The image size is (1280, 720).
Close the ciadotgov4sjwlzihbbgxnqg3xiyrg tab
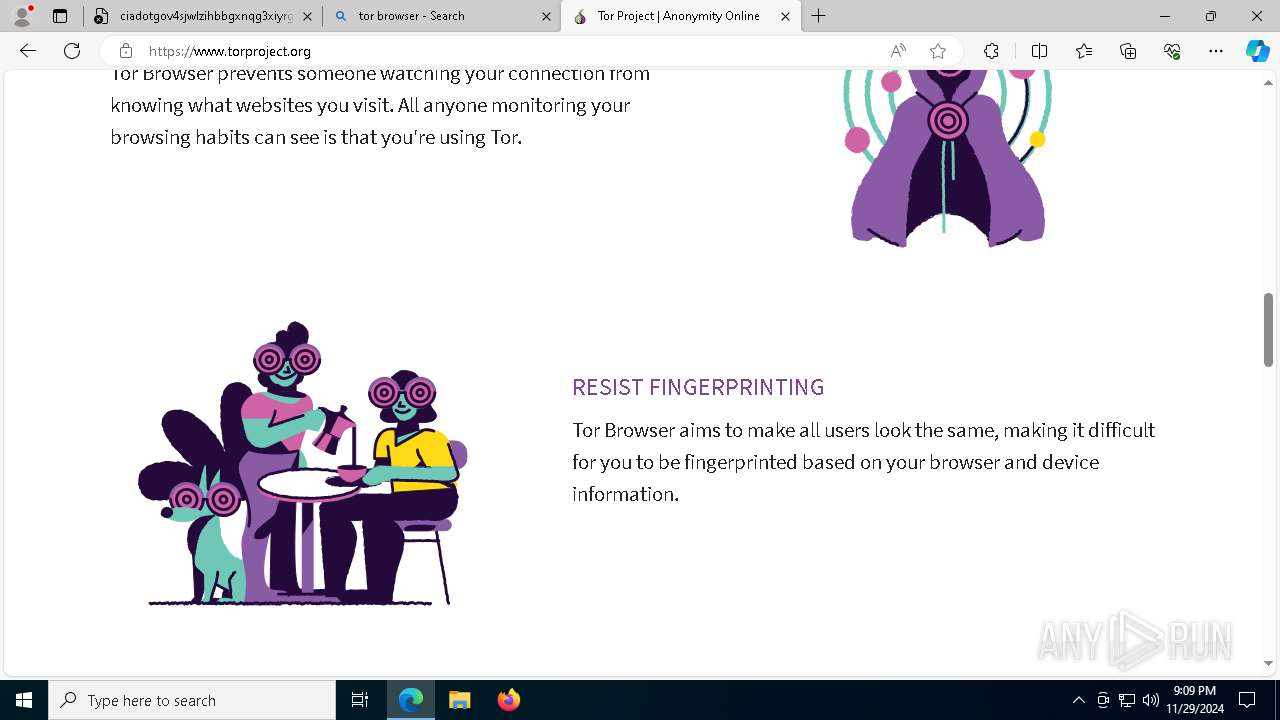click(x=307, y=16)
